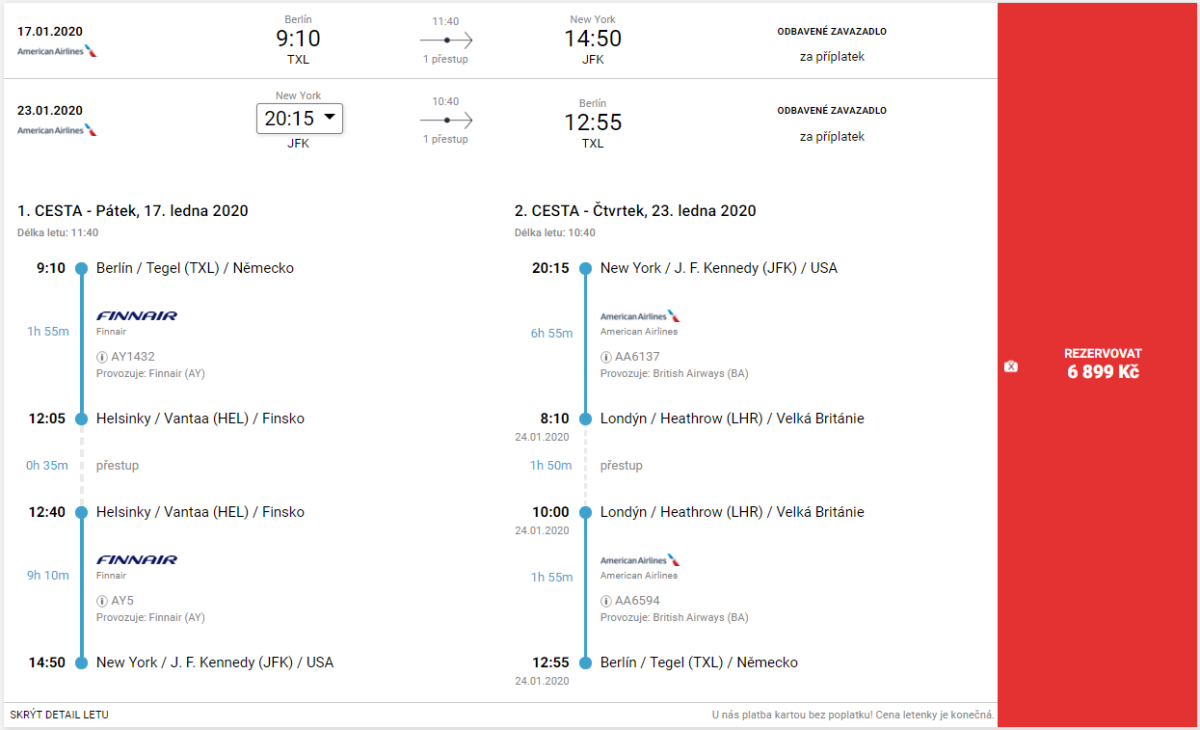Click the Finnair logo above AY5
The width and height of the screenshot is (1200, 730).
pyautogui.click(x=137, y=560)
